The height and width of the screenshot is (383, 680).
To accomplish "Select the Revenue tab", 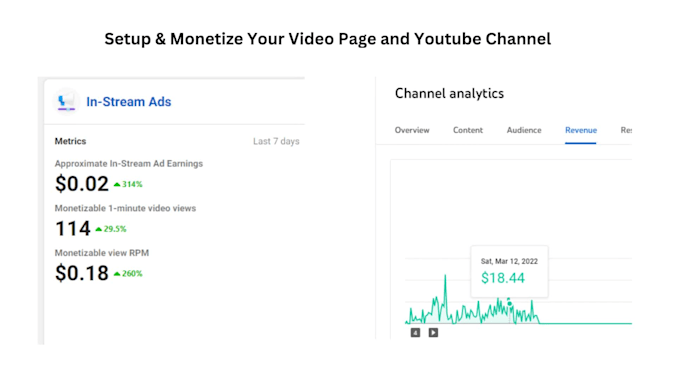I will click(x=581, y=130).
